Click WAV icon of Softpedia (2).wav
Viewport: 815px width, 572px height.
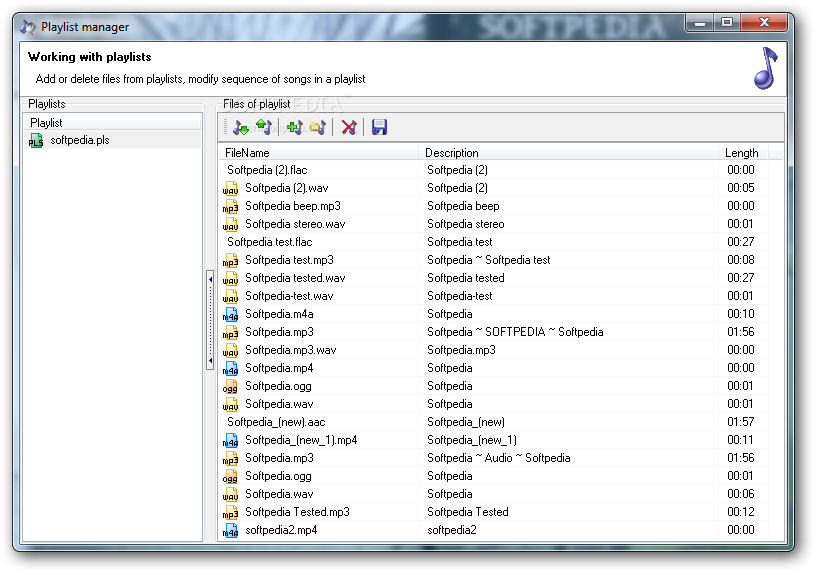click(x=230, y=188)
